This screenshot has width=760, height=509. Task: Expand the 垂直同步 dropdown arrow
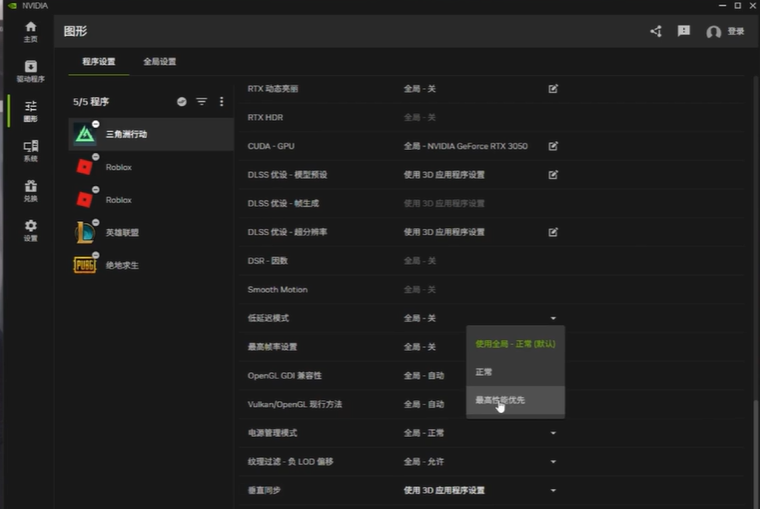[553, 491]
